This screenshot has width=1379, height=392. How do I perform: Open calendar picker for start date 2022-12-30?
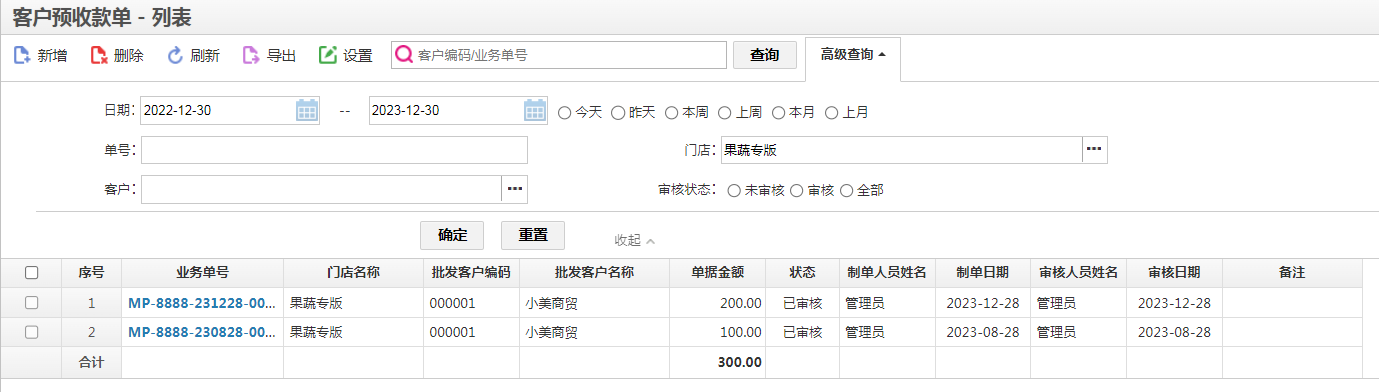tap(306, 111)
